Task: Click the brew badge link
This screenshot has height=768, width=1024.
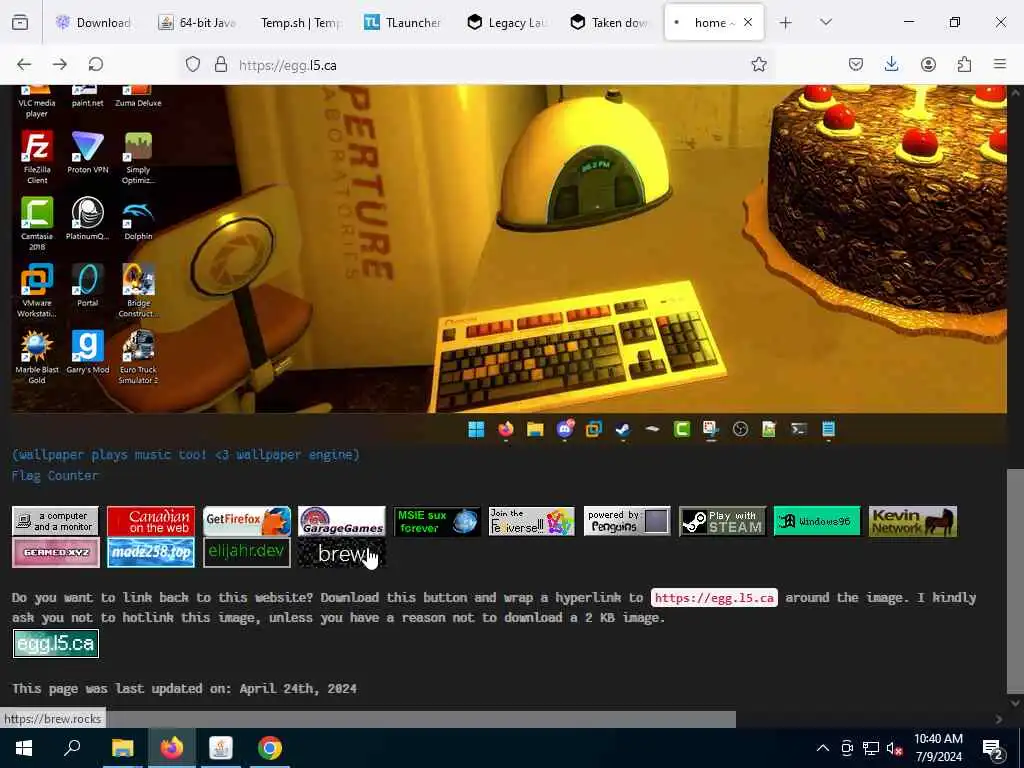Action: click(x=342, y=553)
